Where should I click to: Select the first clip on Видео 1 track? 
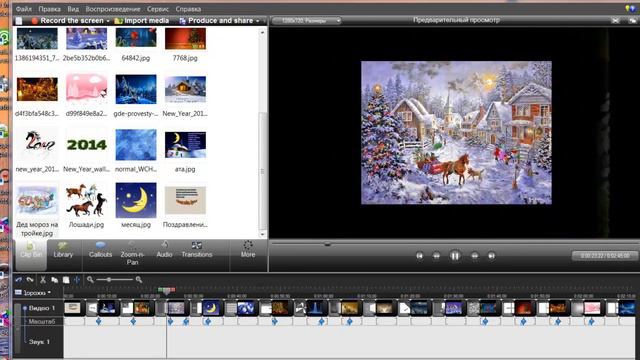pos(73,309)
